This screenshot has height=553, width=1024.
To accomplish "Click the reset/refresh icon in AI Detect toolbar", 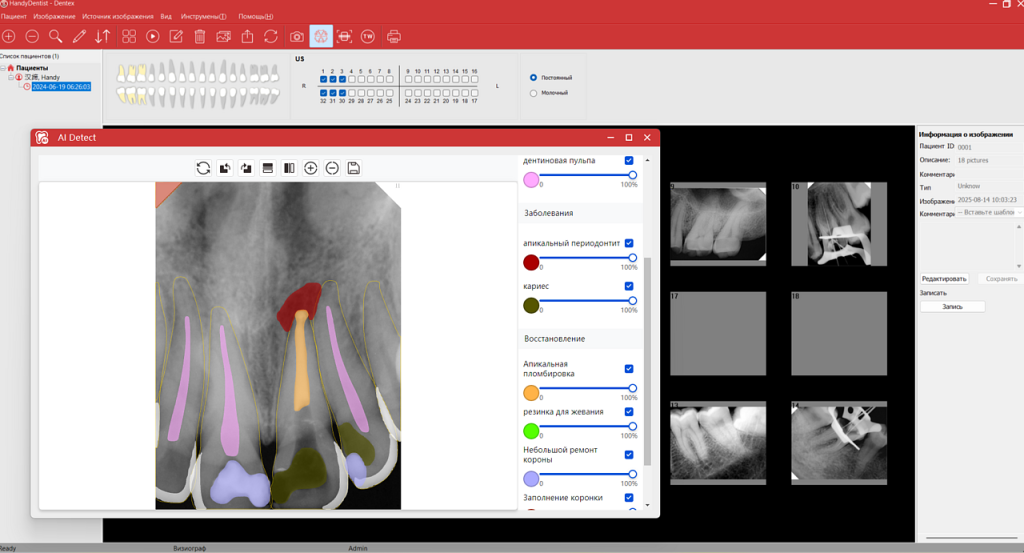I will tap(203, 168).
